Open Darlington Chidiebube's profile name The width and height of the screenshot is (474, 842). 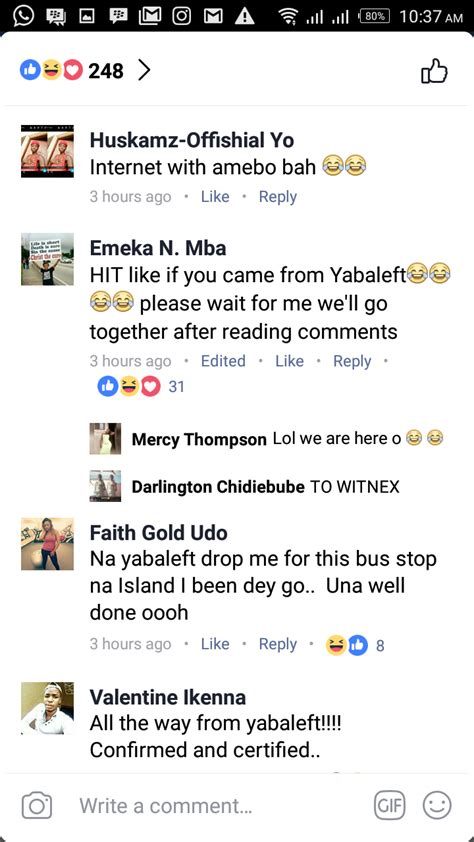tap(218, 487)
